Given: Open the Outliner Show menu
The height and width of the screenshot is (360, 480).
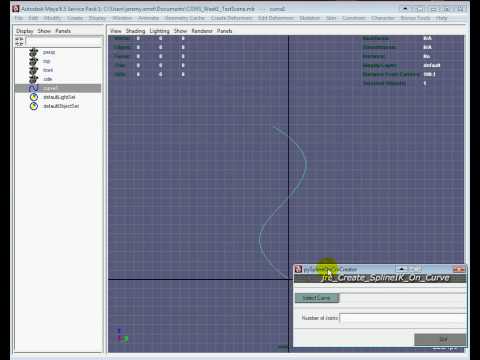Looking at the screenshot, I should point(44,31).
